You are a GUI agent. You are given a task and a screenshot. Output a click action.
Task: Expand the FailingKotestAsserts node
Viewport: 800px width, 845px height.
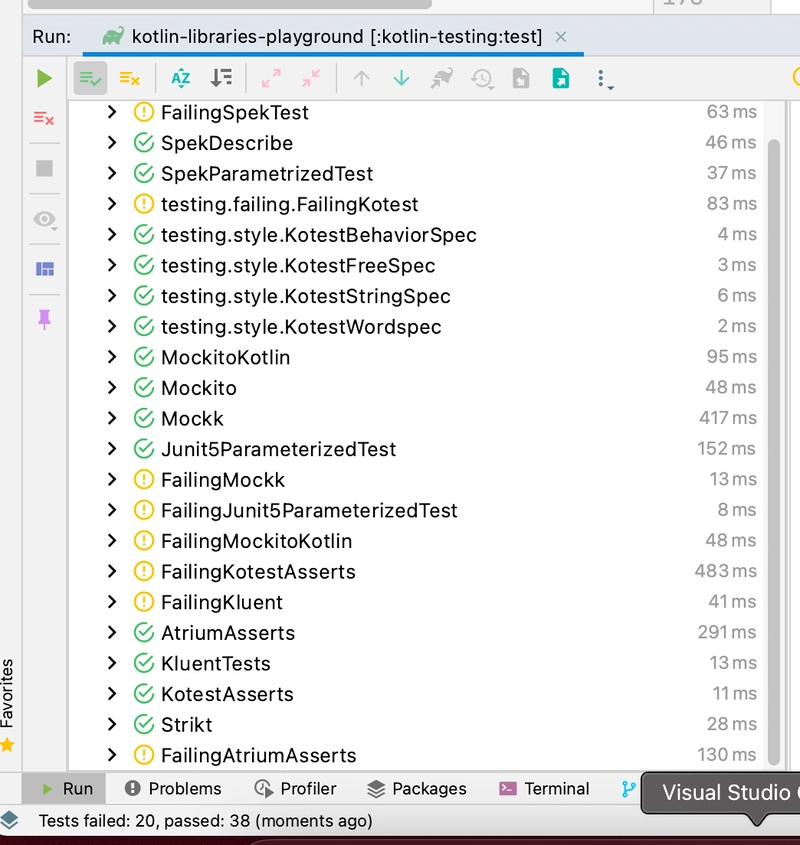point(110,571)
